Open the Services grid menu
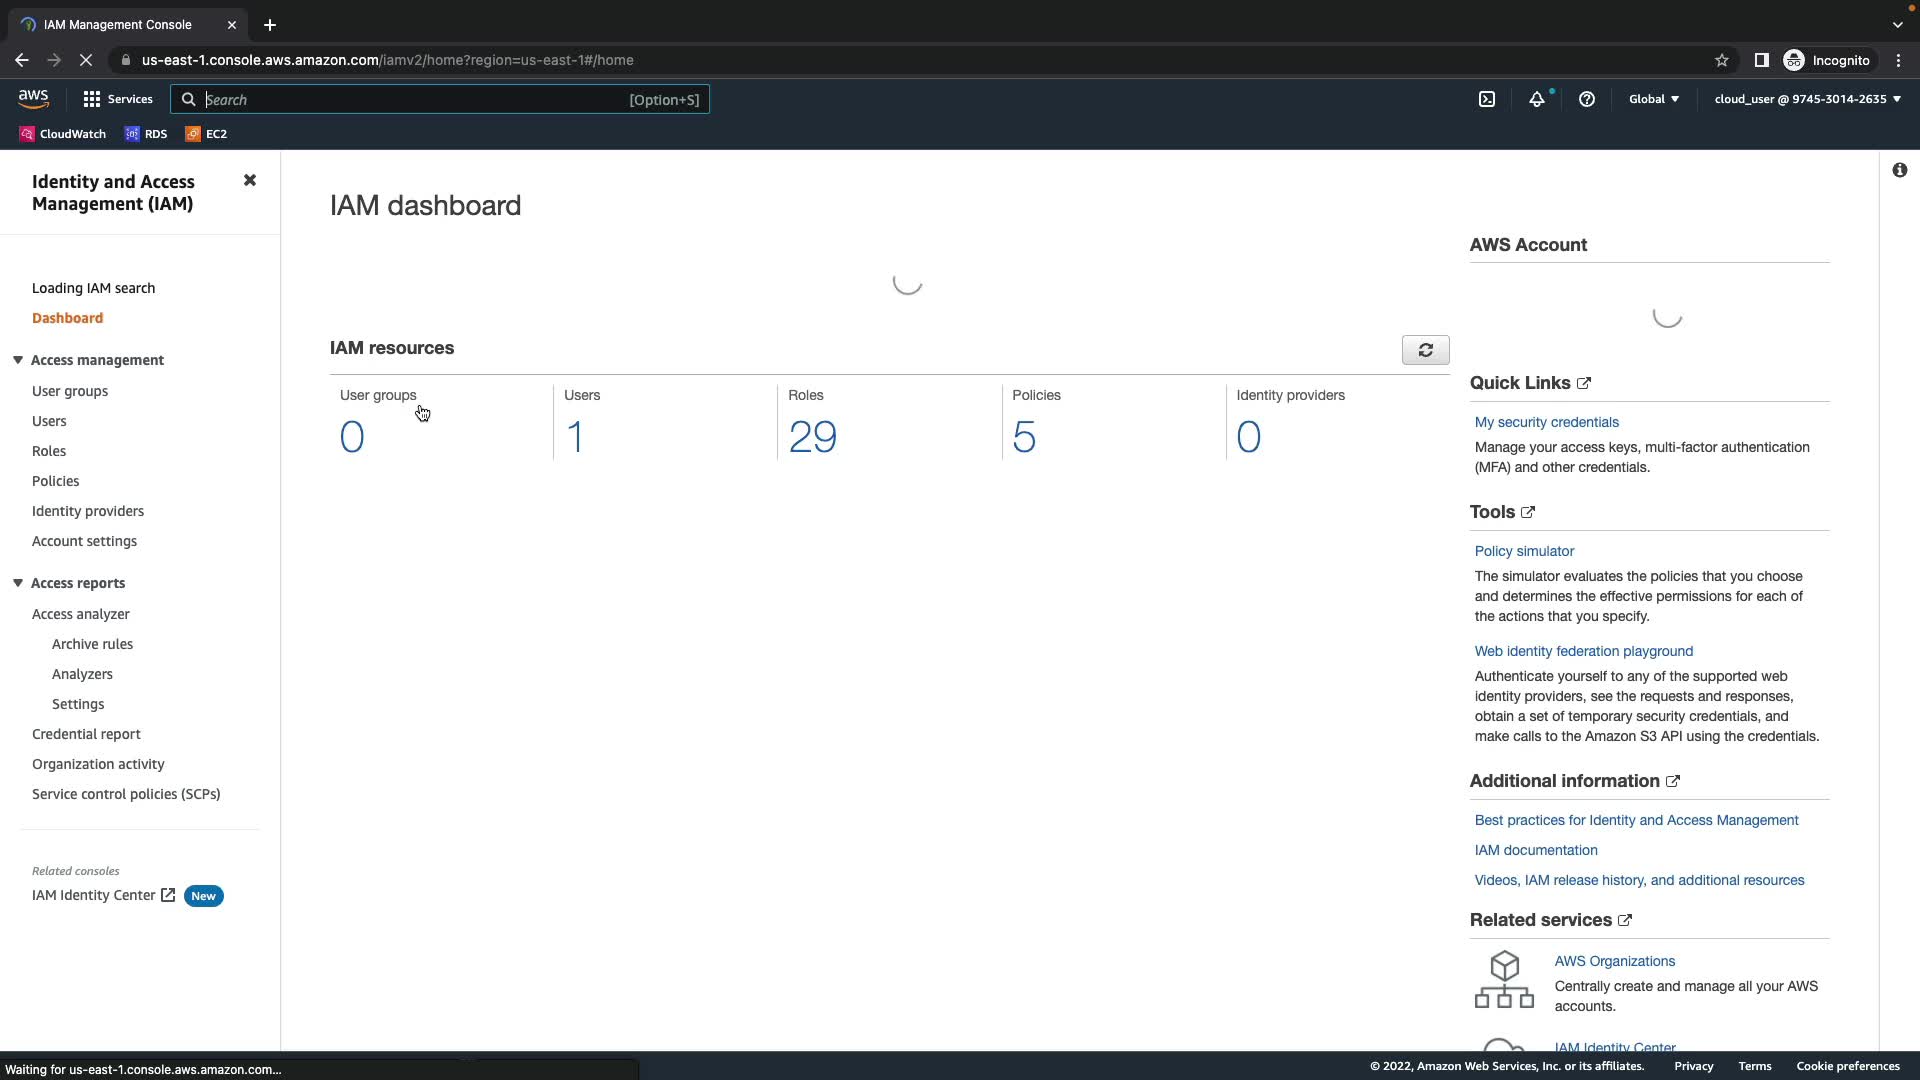This screenshot has width=1920, height=1080. click(118, 99)
